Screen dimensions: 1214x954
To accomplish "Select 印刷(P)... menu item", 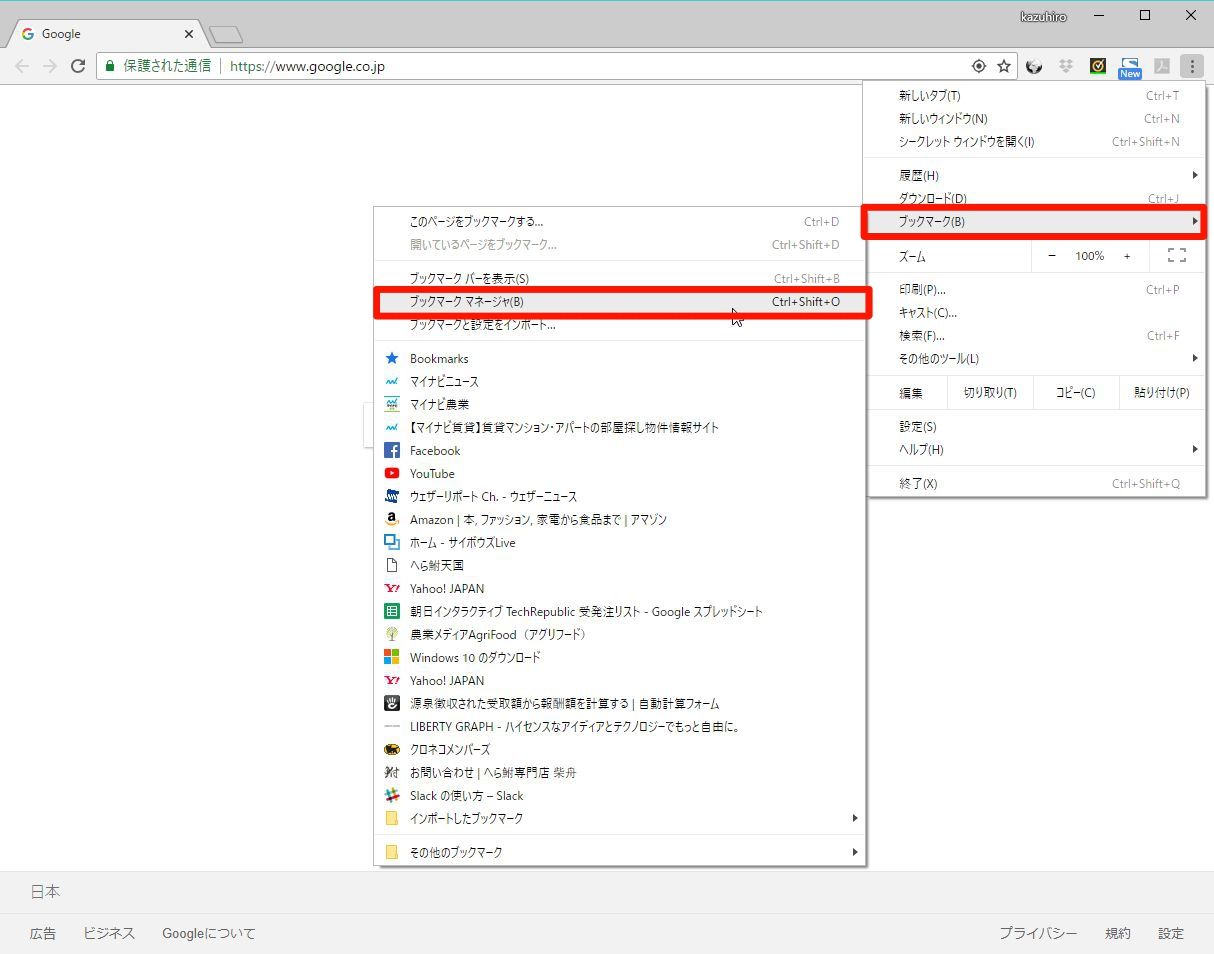I will [x=1036, y=289].
